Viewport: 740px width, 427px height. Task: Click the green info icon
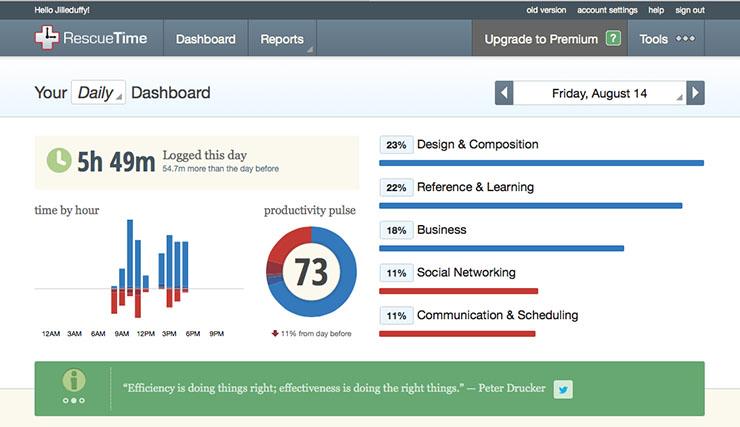click(73, 380)
